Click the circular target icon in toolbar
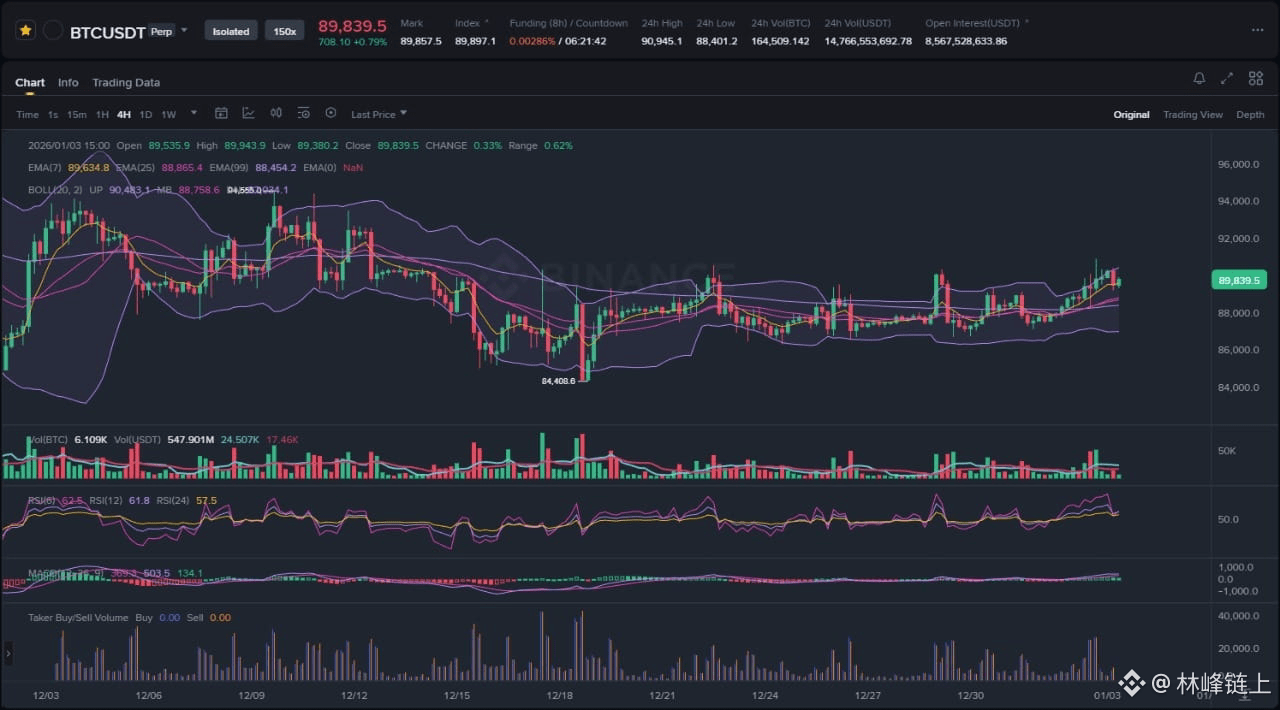The image size is (1280, 710). (331, 114)
